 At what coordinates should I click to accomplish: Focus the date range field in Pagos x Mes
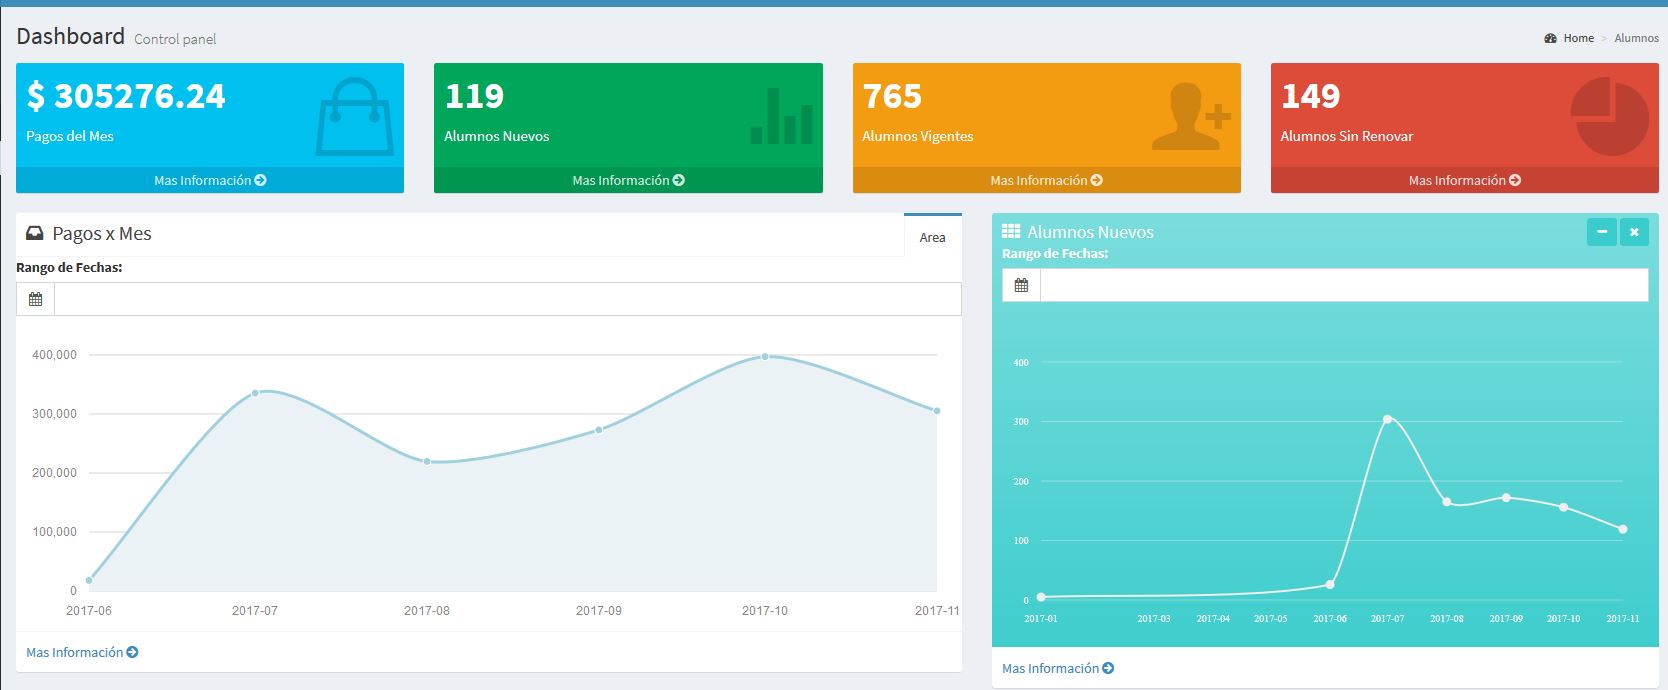[x=508, y=299]
